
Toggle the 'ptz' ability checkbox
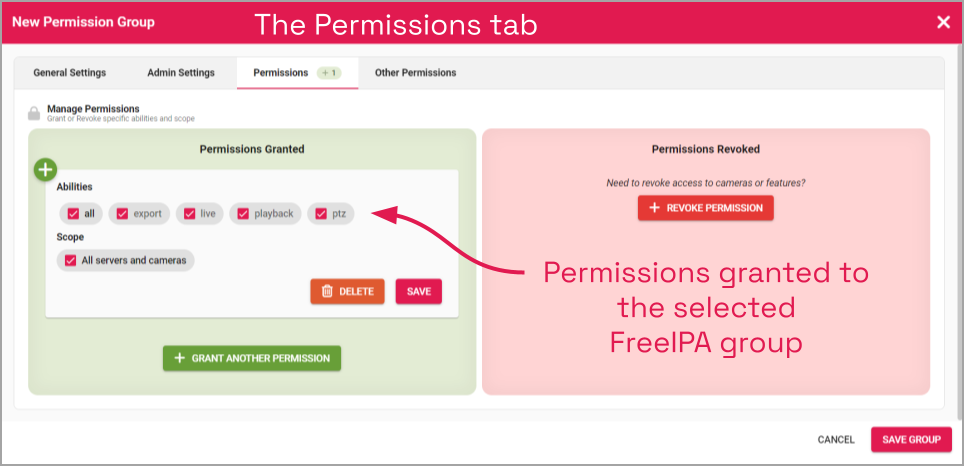[x=321, y=214]
